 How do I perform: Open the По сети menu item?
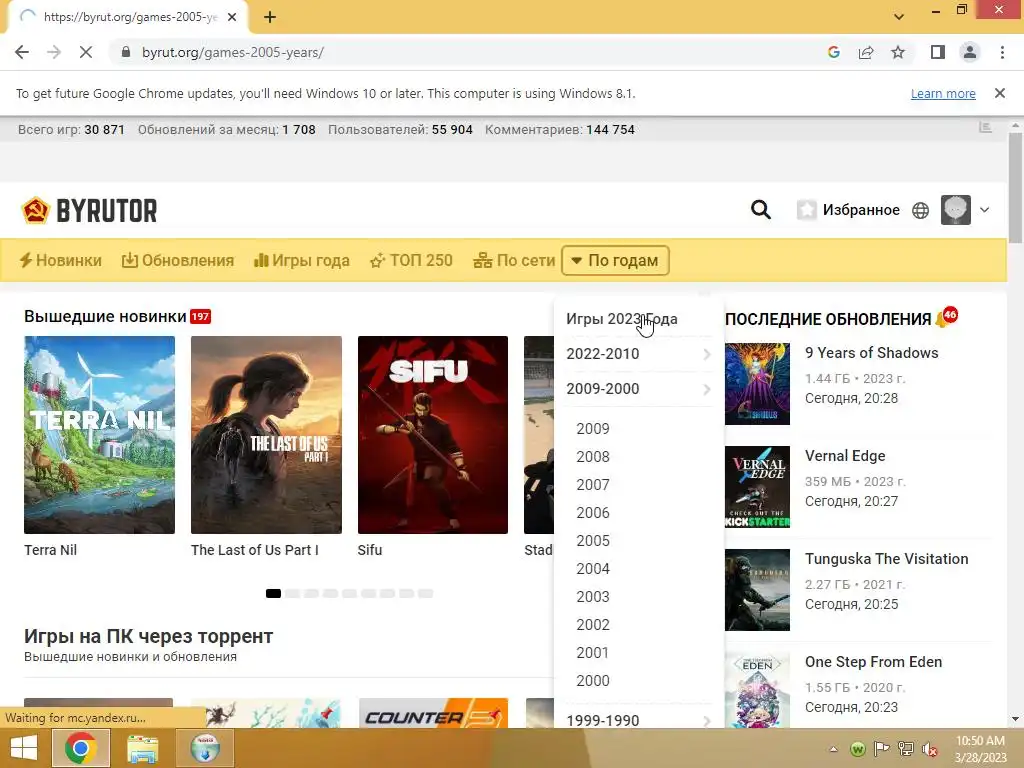(514, 261)
